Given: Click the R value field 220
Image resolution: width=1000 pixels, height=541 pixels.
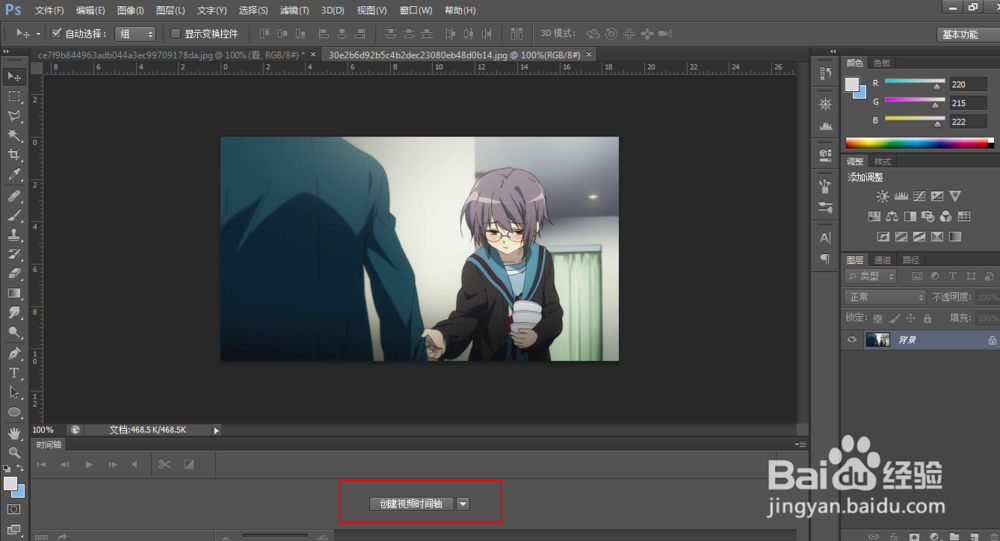Looking at the screenshot, I should 967,84.
